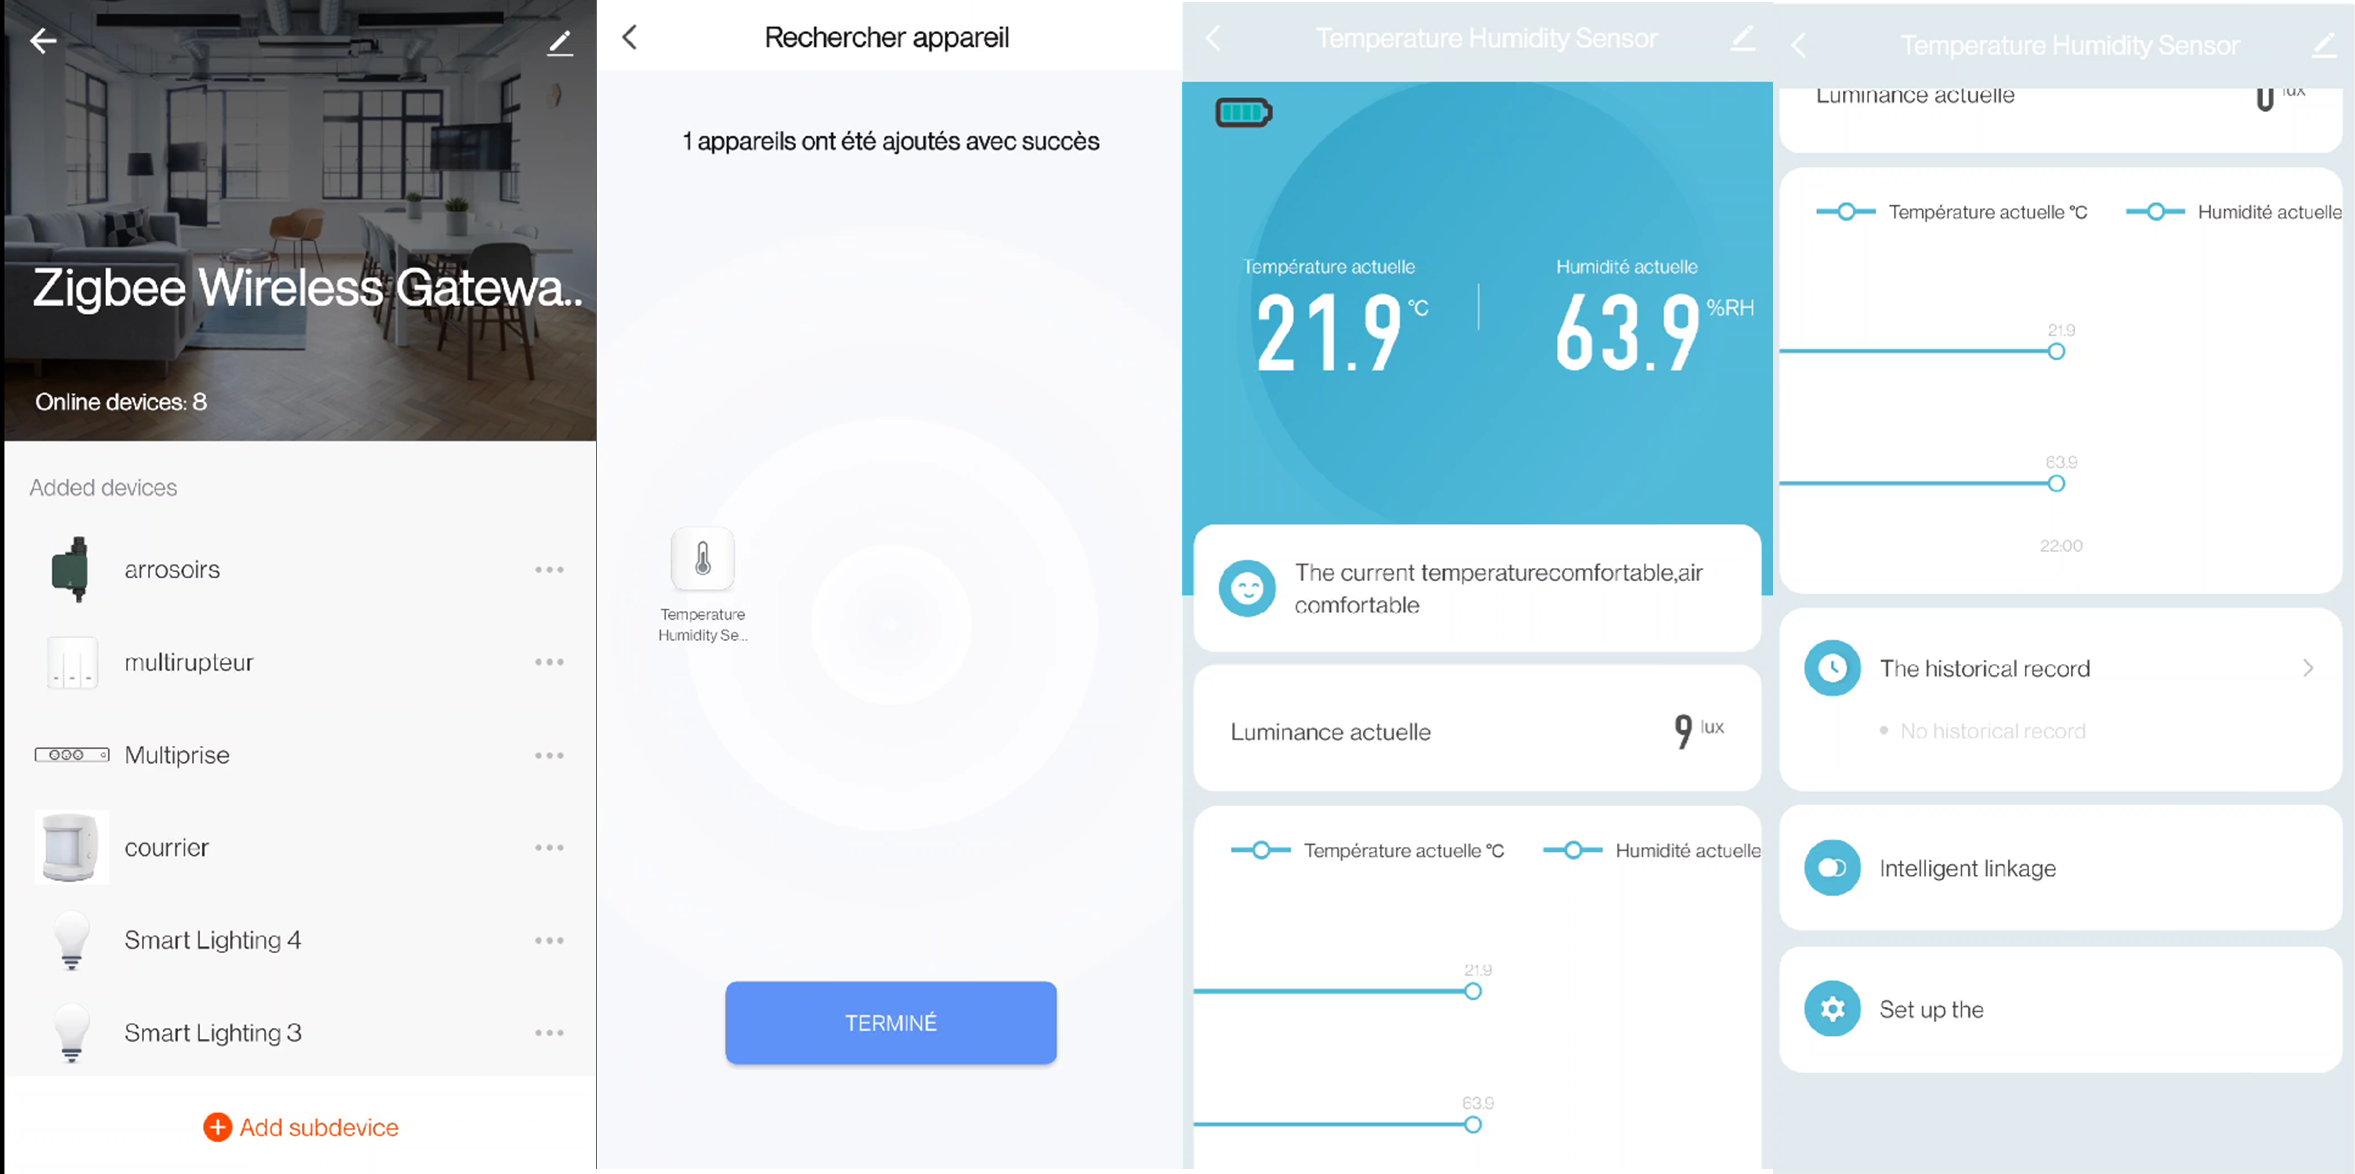Click the TERMINÉ button
The height and width of the screenshot is (1174, 2355).
[891, 1022]
